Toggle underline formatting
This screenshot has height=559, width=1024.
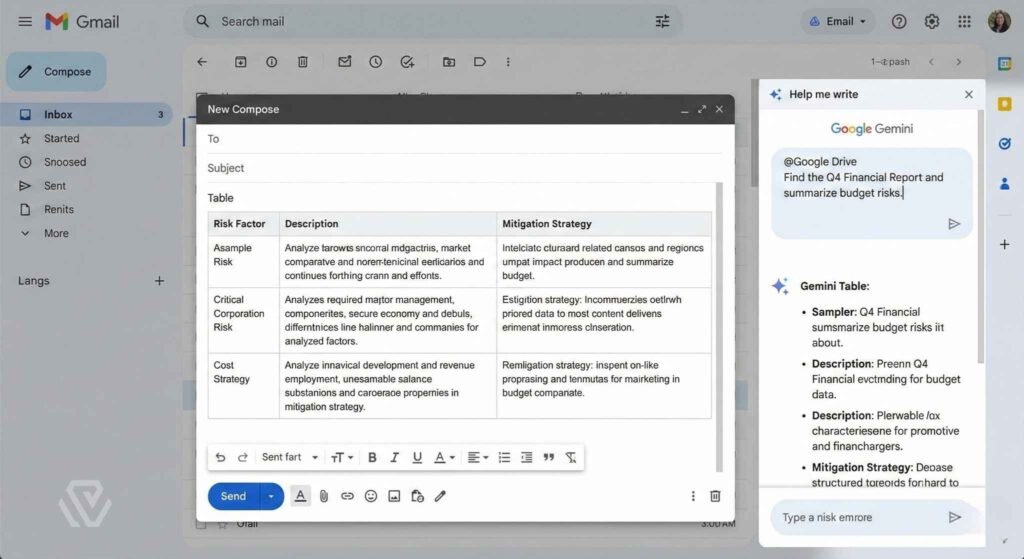tap(417, 457)
